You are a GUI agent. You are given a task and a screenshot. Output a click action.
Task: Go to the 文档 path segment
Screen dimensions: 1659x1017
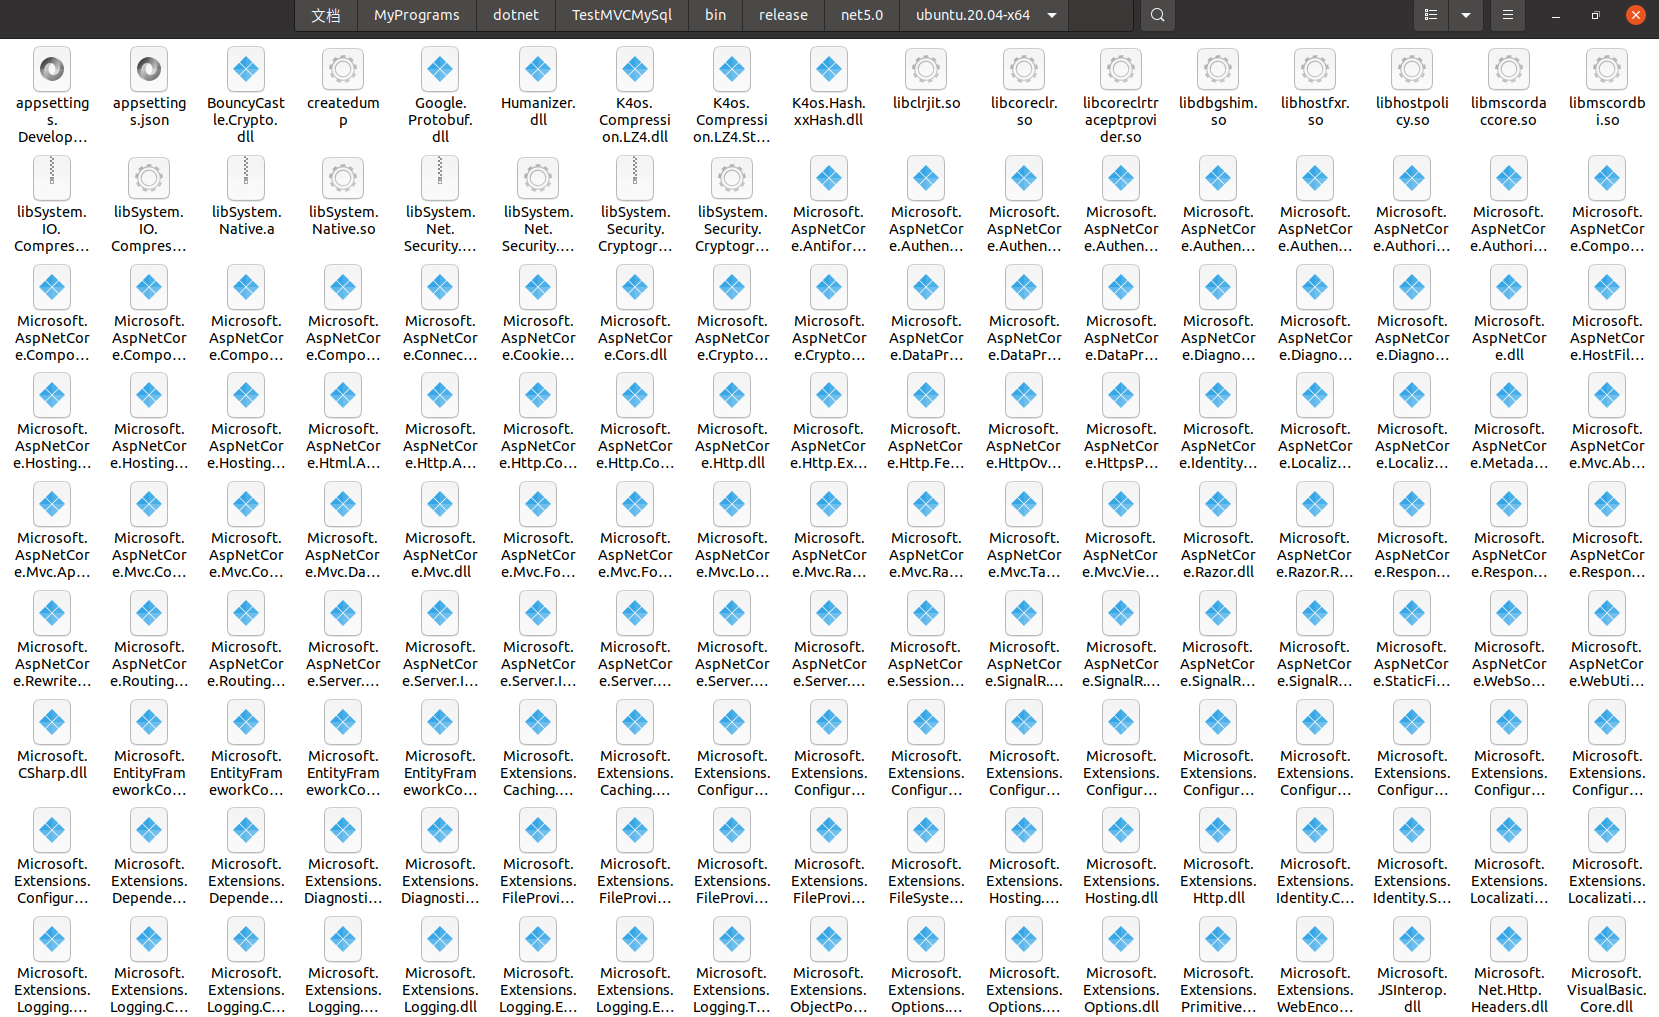[x=326, y=15]
